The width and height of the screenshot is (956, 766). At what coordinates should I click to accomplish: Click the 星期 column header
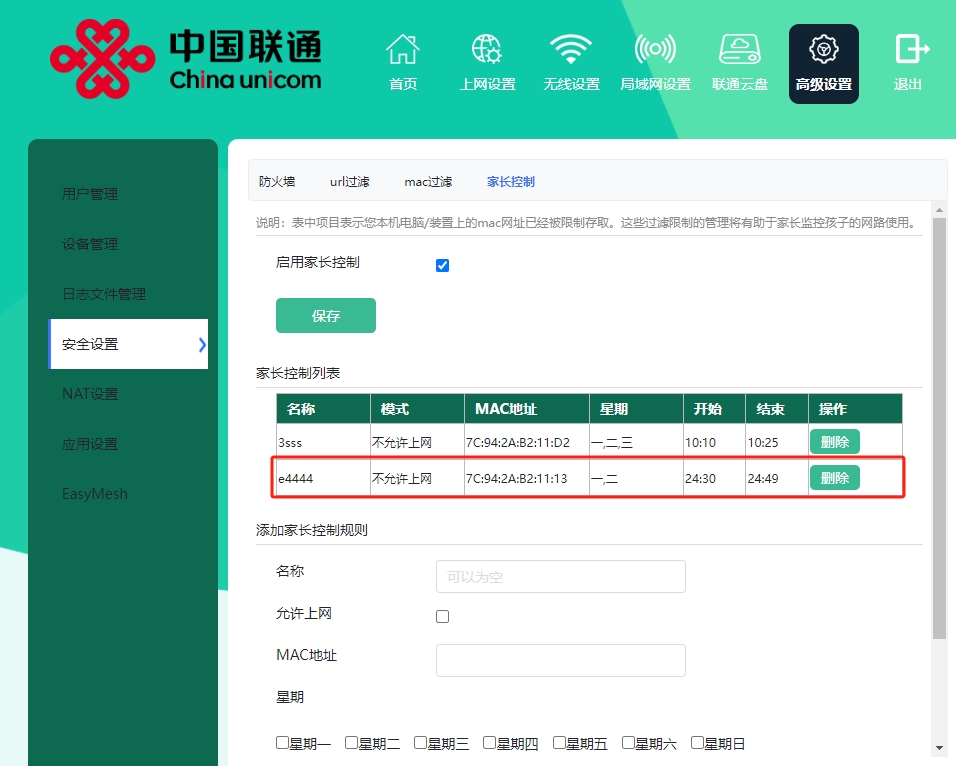636,409
